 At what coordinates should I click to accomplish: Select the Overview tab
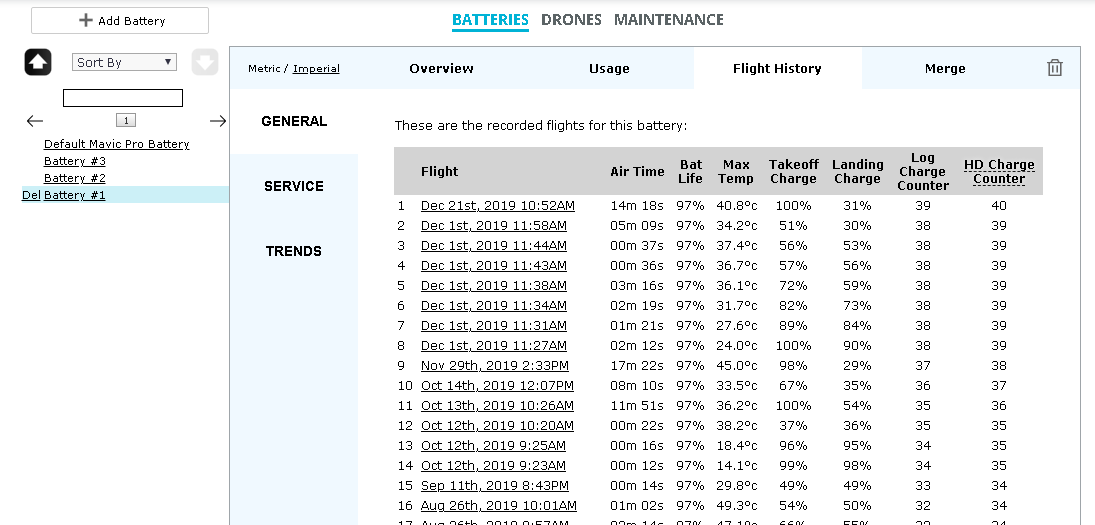click(441, 68)
